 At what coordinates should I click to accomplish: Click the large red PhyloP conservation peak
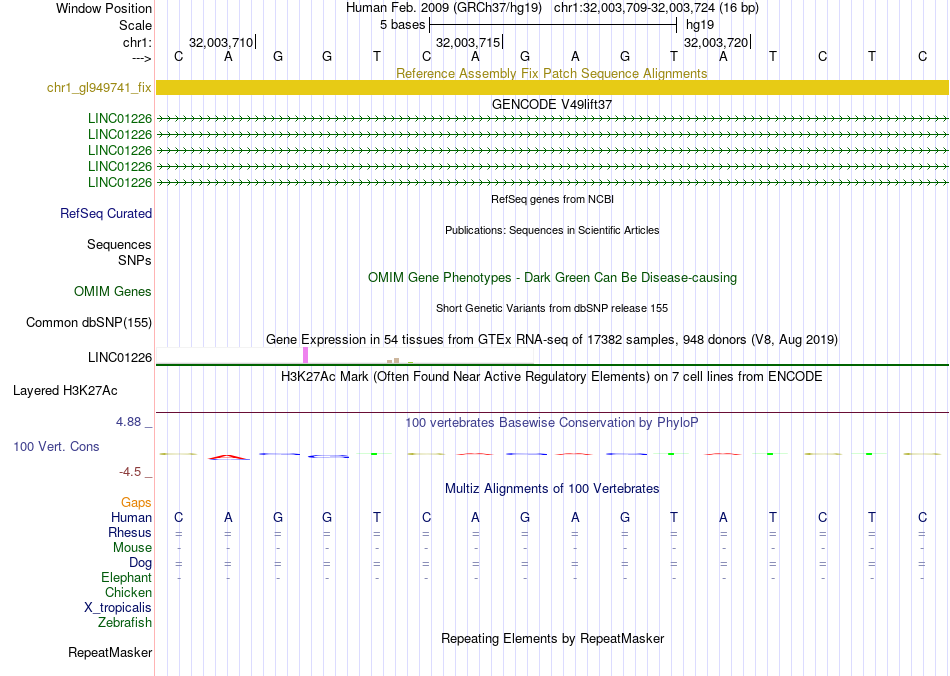[x=228, y=457]
